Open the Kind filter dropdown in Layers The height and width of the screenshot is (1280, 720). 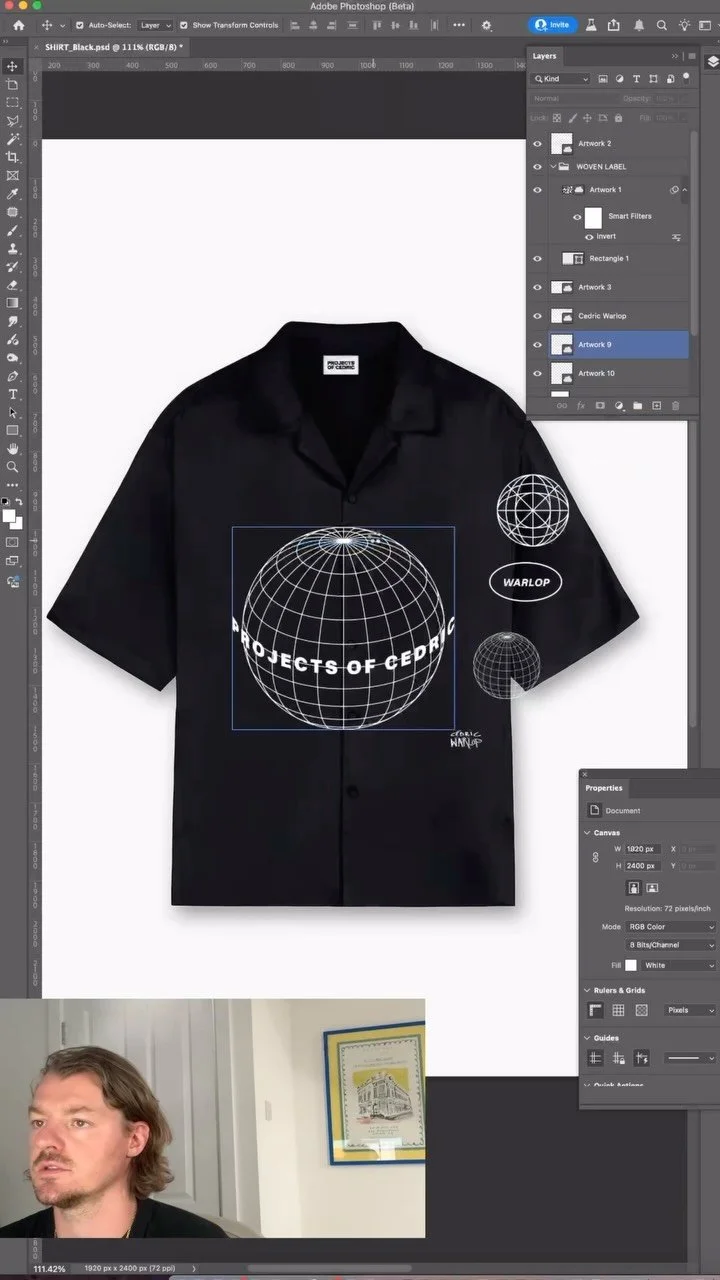tap(562, 79)
